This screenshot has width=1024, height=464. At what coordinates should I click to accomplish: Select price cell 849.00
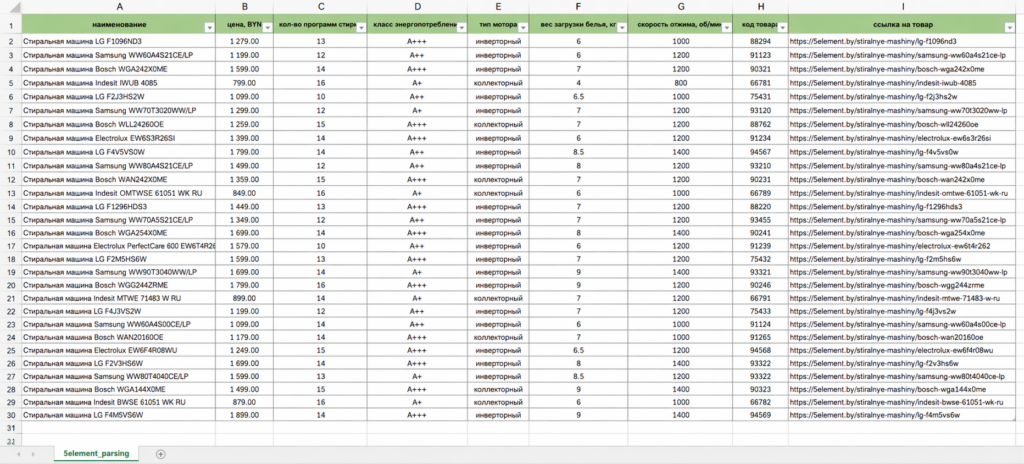(244, 193)
